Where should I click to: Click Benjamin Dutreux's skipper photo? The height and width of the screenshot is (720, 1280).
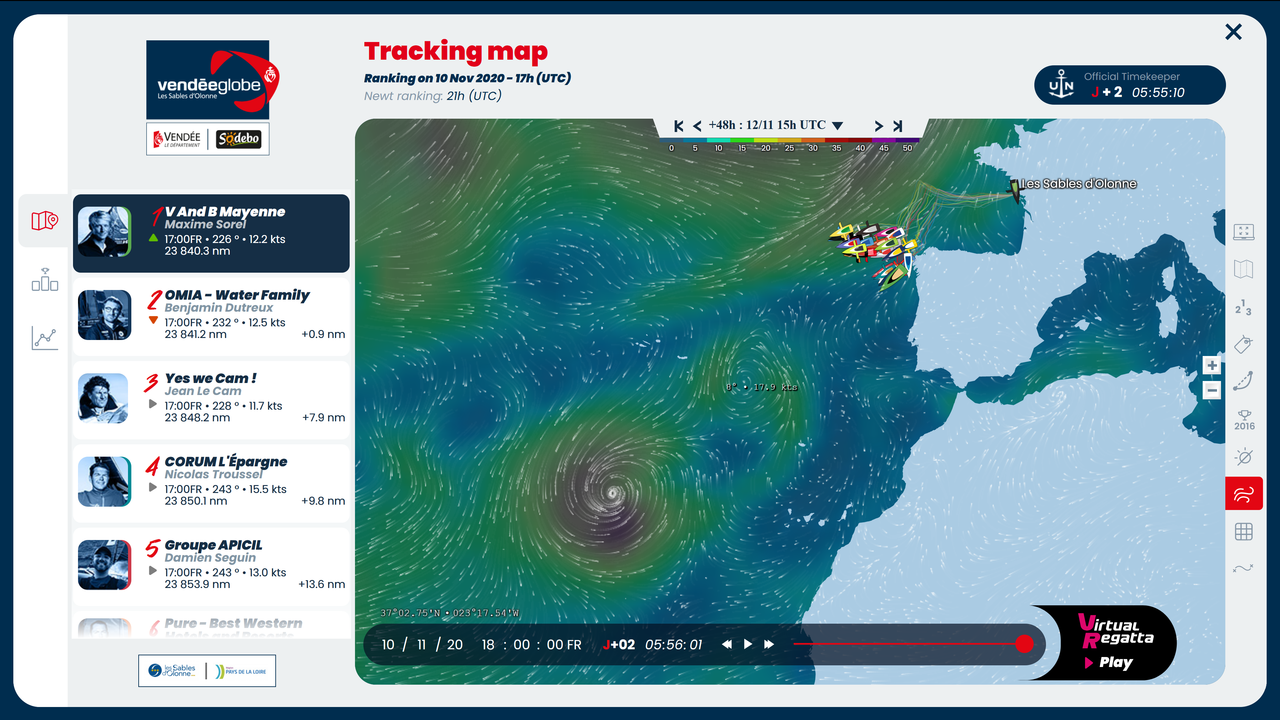click(104, 315)
